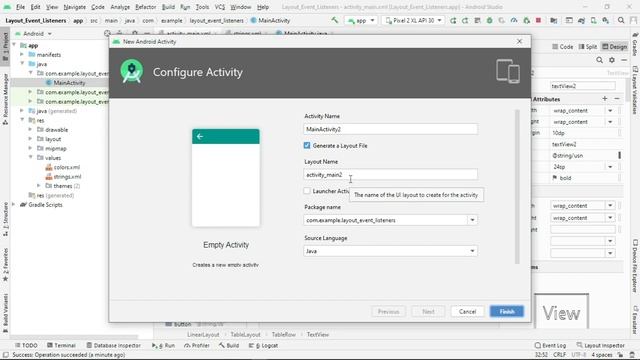This screenshot has width=640, height=360.
Task: Click the red Stop icon in toolbar
Action: click(x=538, y=20)
